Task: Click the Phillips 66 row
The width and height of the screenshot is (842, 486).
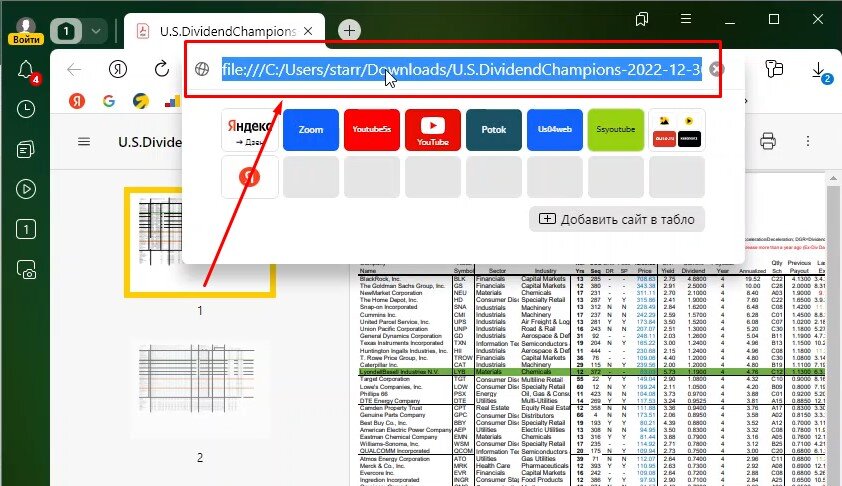Action: (591, 394)
